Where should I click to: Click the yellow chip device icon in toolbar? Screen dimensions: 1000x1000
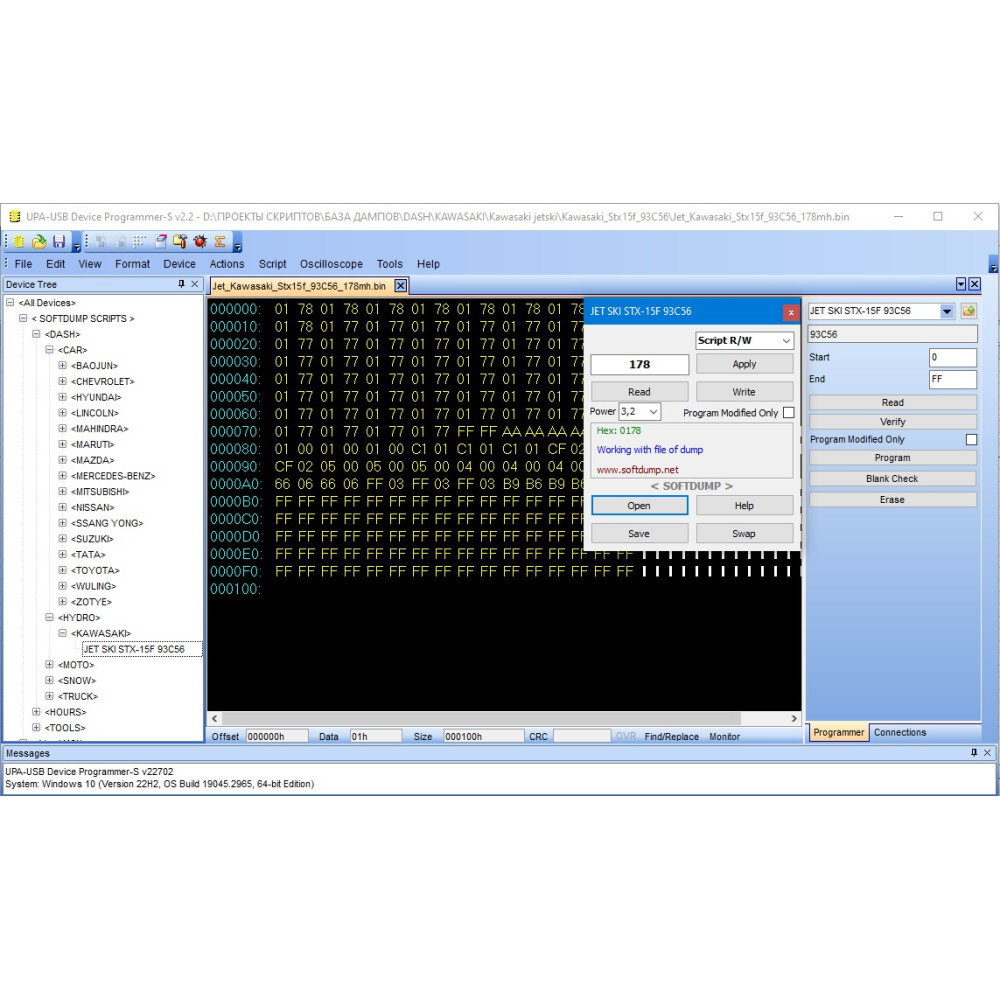tap(19, 242)
